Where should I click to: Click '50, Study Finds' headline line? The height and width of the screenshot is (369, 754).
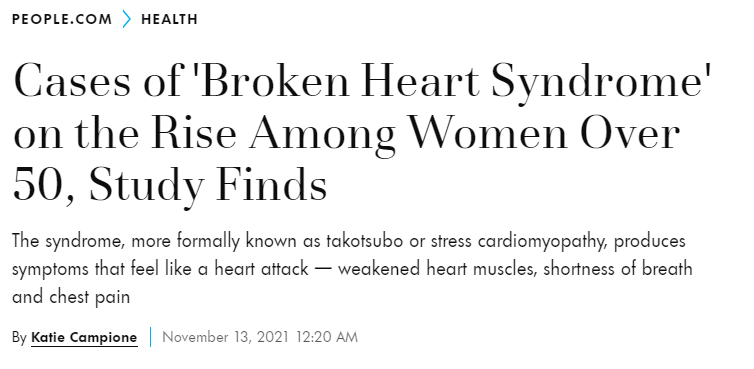pyautogui.click(x=170, y=186)
